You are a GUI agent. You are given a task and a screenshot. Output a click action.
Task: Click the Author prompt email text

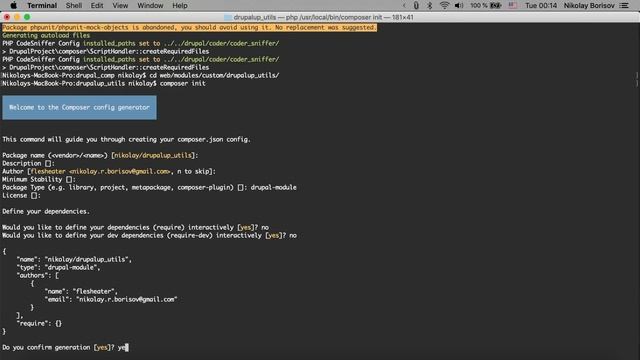tap(120, 171)
